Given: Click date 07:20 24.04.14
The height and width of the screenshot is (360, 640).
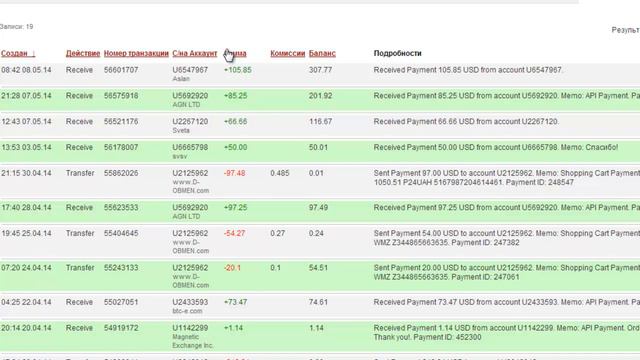Looking at the screenshot, I should pos(27,268).
